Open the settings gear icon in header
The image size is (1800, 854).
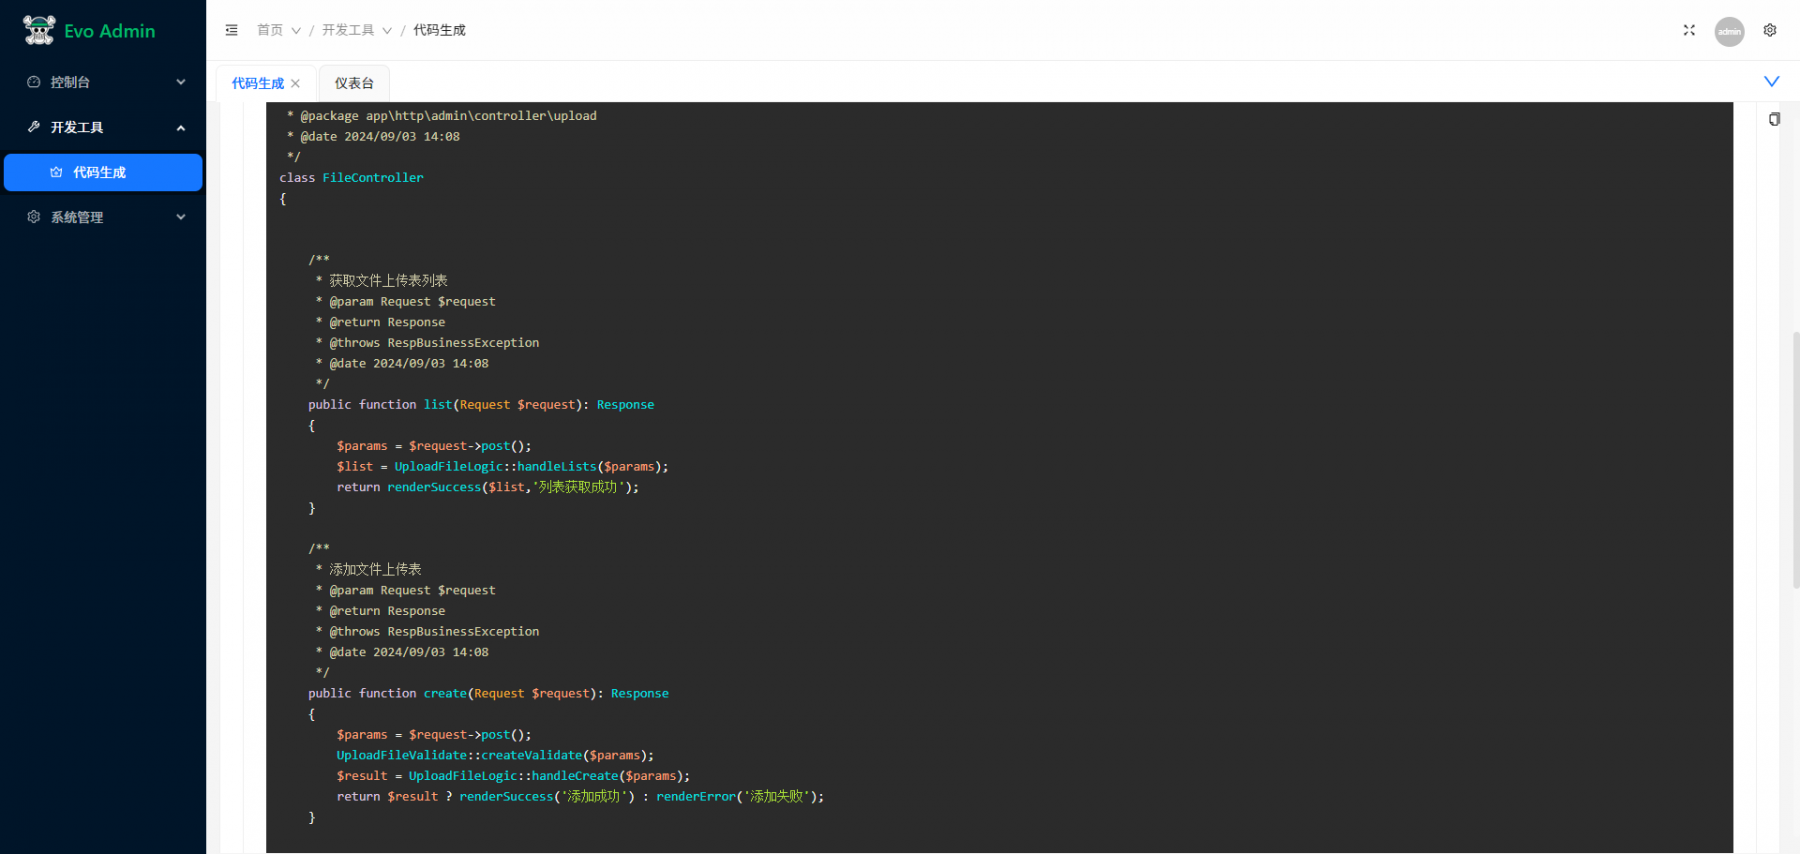click(1770, 30)
